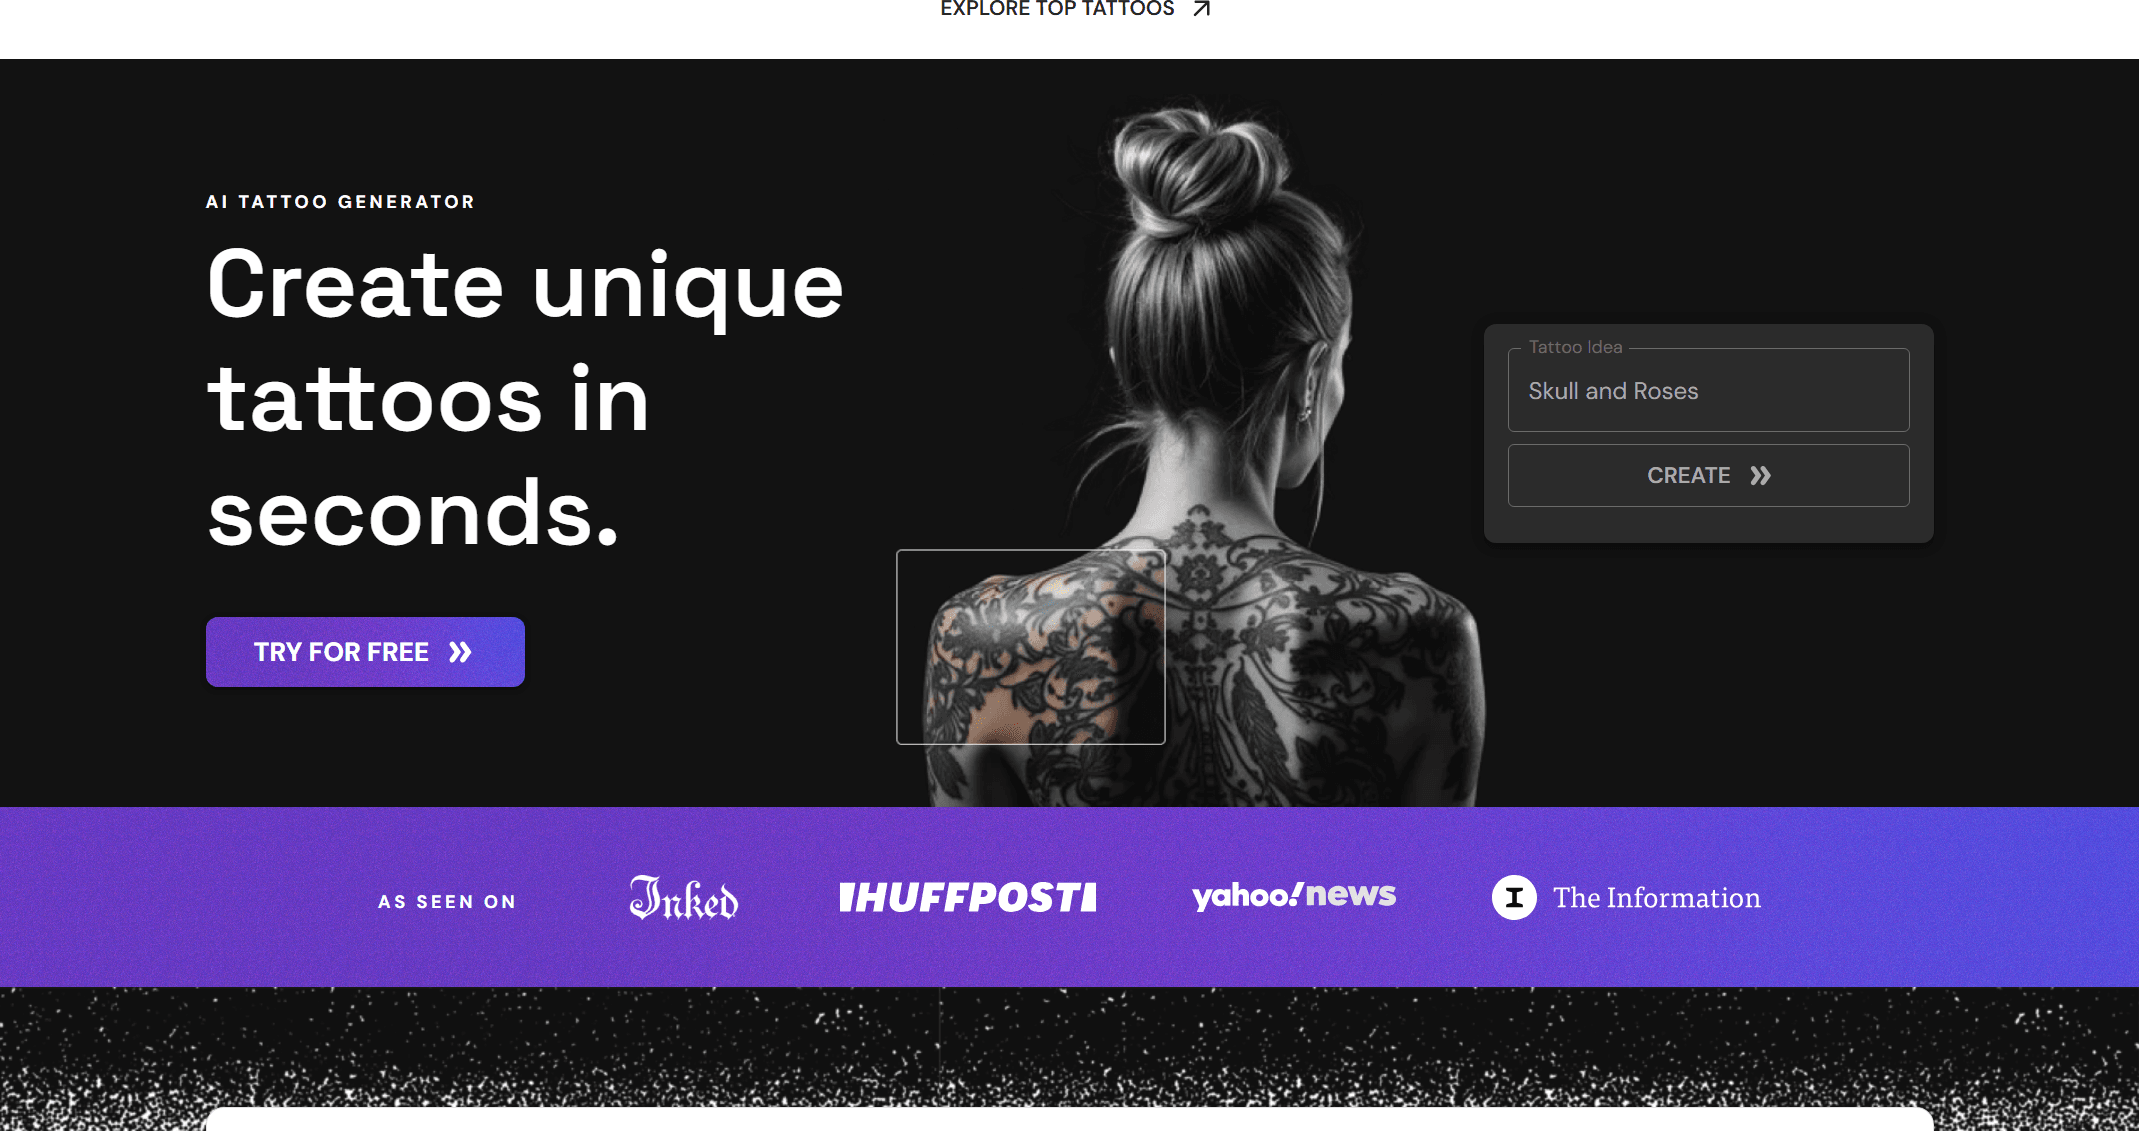This screenshot has height=1131, width=2139.
Task: Start with the Try For Free button
Action: pos(365,652)
